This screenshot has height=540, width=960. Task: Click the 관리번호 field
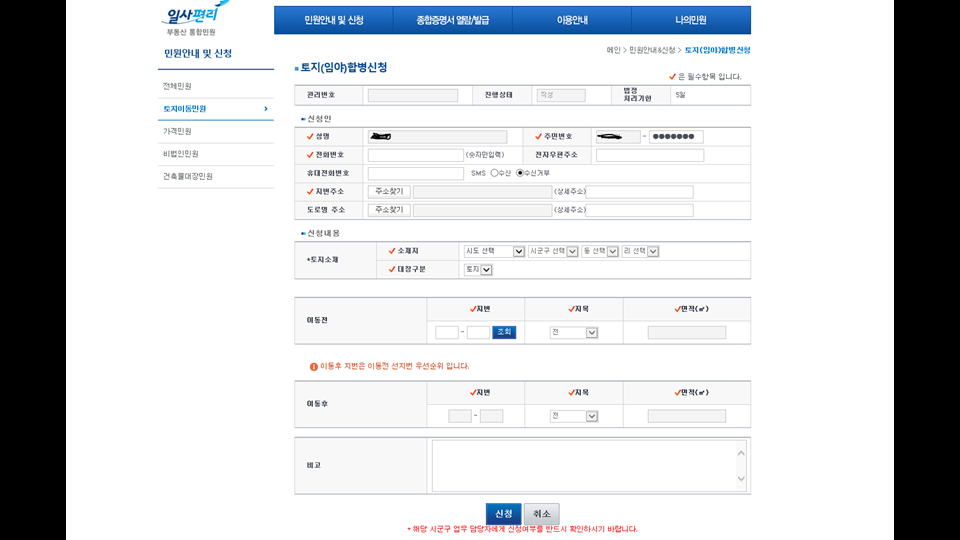point(413,96)
